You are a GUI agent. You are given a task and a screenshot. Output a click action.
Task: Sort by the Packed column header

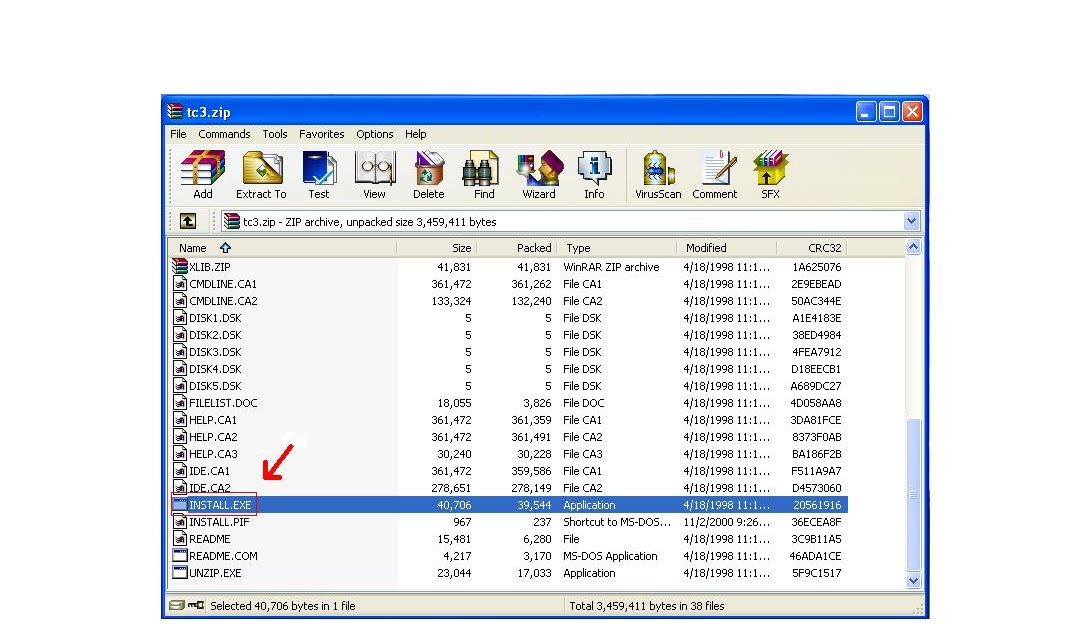(x=516, y=248)
